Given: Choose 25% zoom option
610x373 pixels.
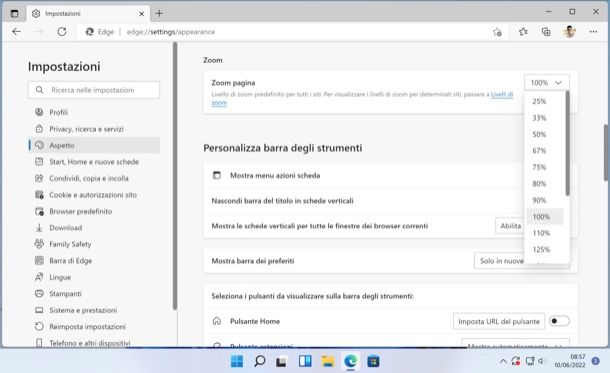Looking at the screenshot, I should [x=545, y=101].
